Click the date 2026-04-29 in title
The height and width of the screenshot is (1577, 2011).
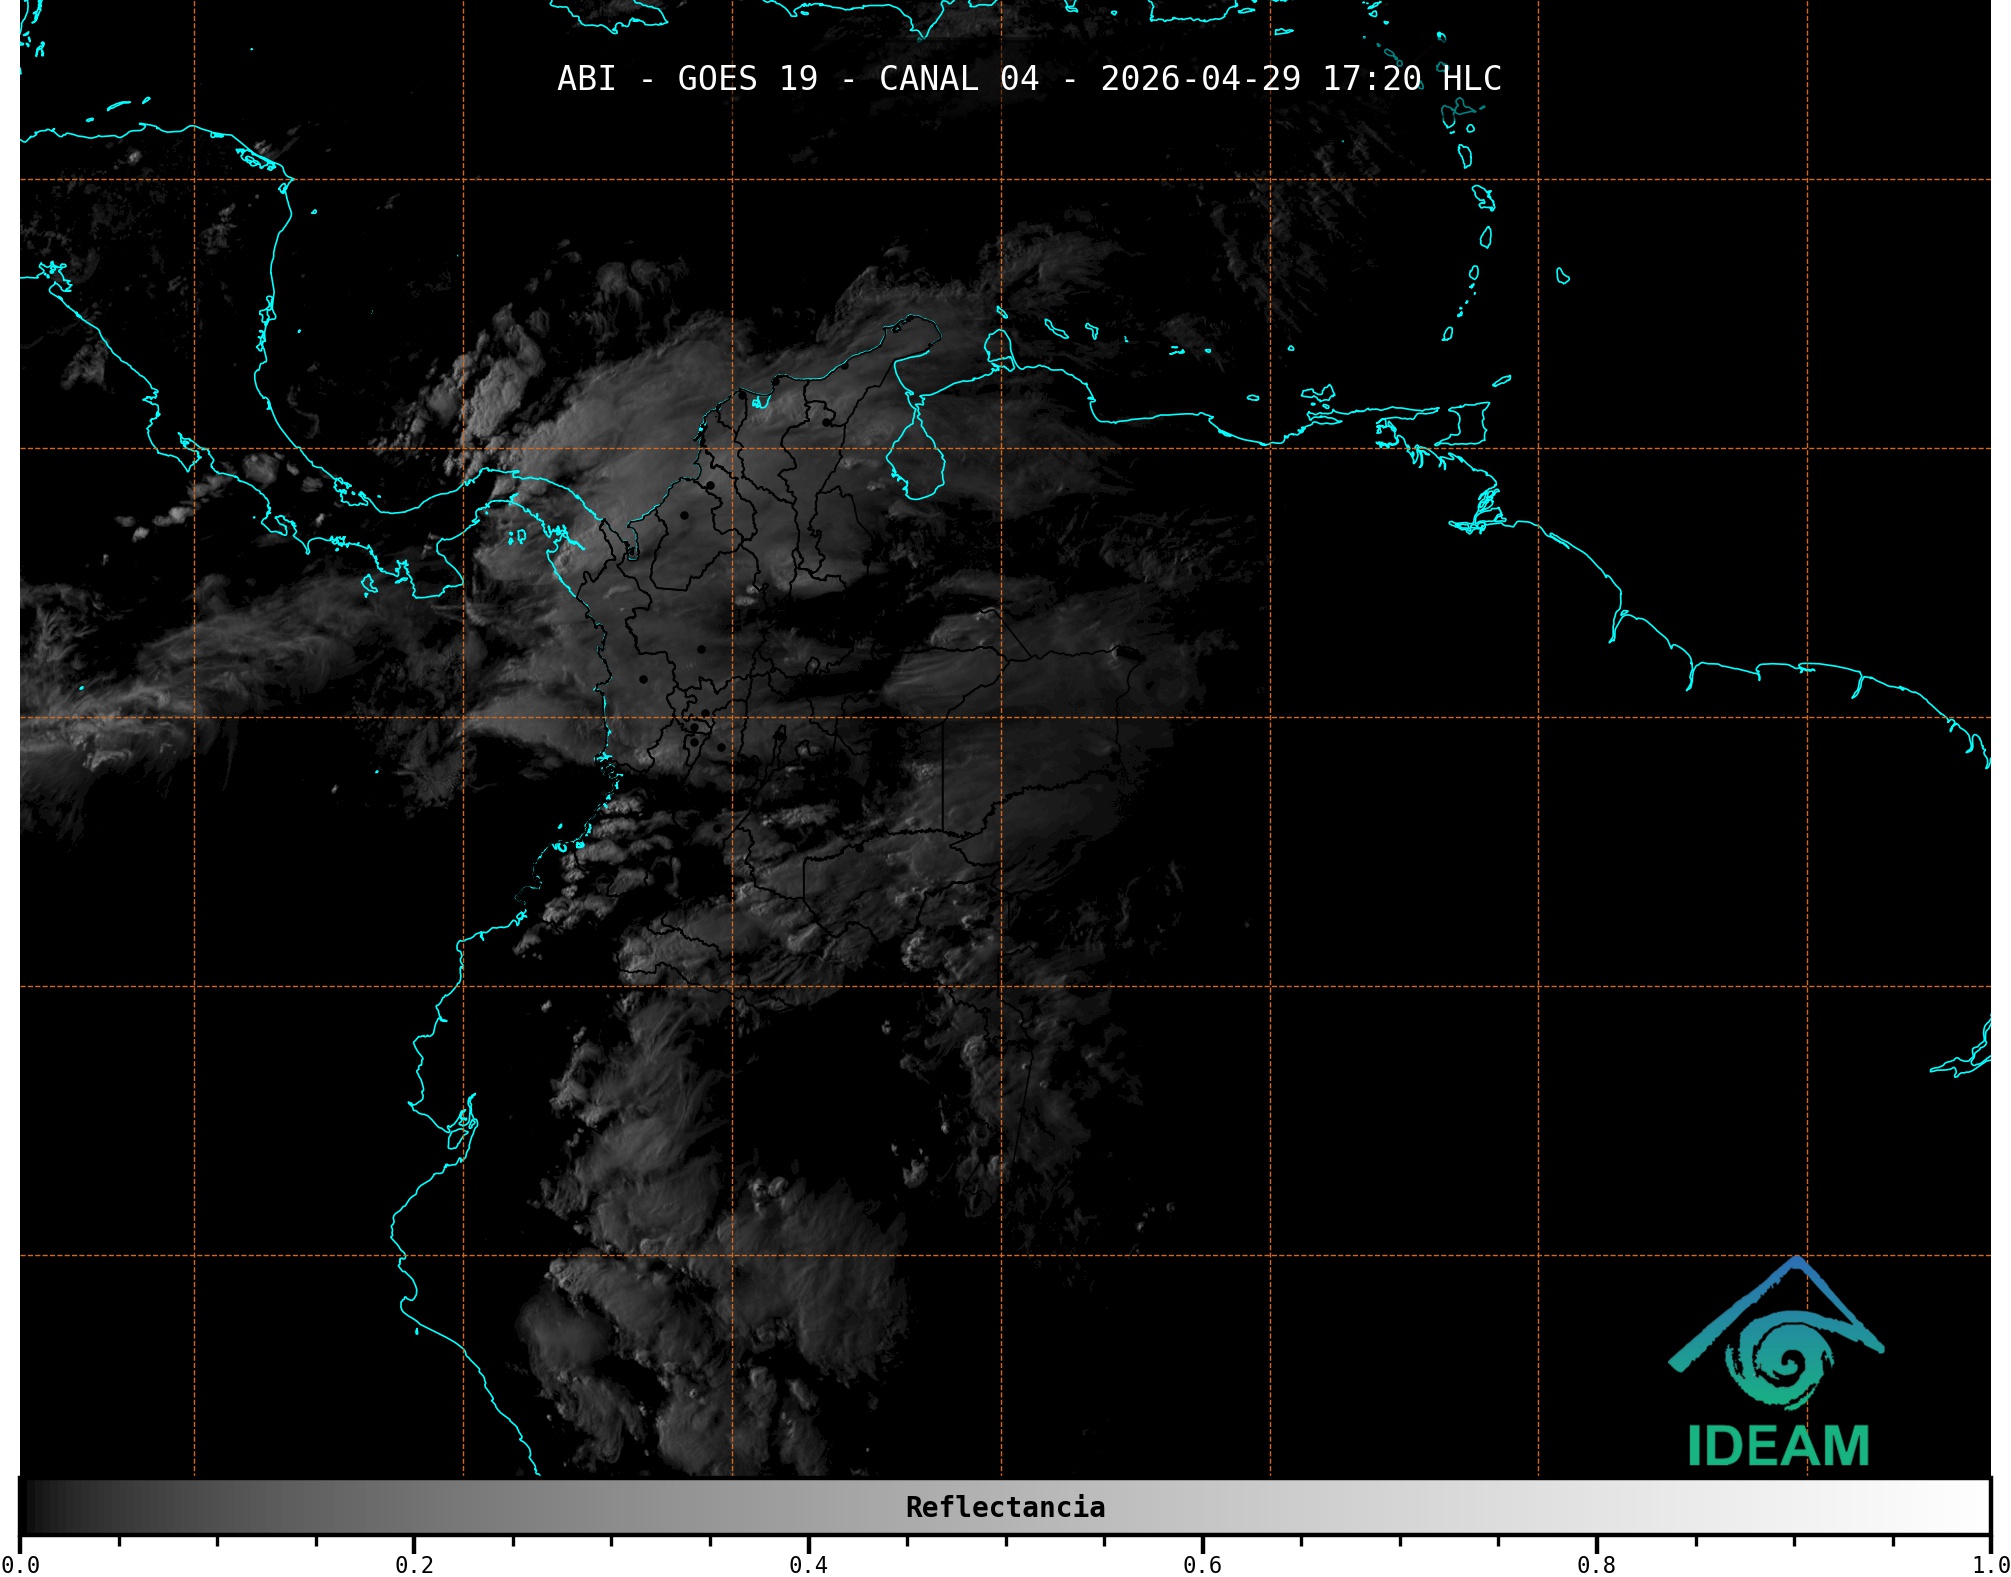pyautogui.click(x=1200, y=79)
